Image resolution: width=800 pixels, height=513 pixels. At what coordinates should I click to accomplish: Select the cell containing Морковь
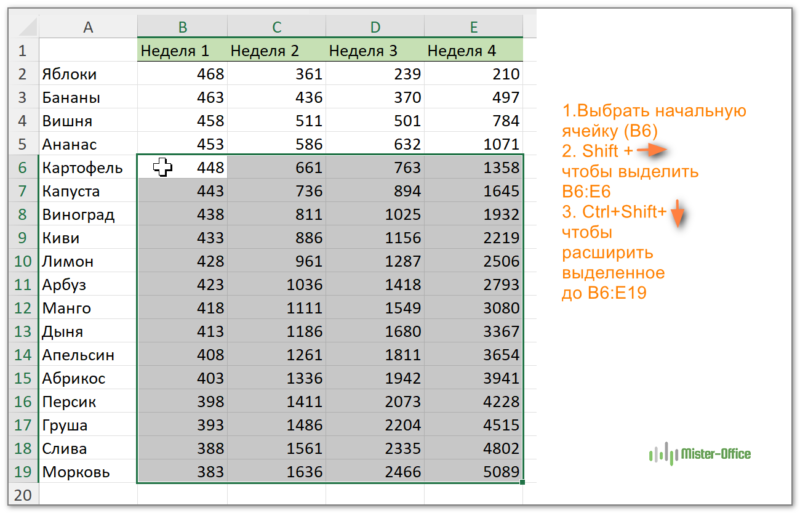[87, 472]
